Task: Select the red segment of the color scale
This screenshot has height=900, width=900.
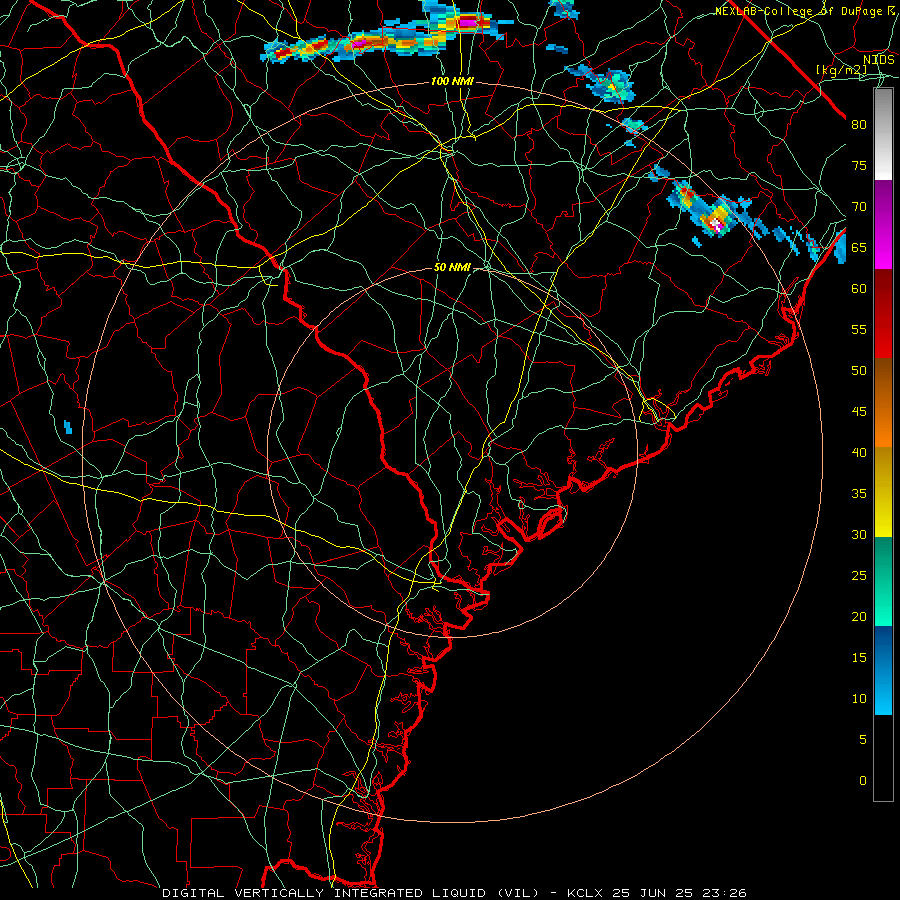Action: tap(883, 313)
